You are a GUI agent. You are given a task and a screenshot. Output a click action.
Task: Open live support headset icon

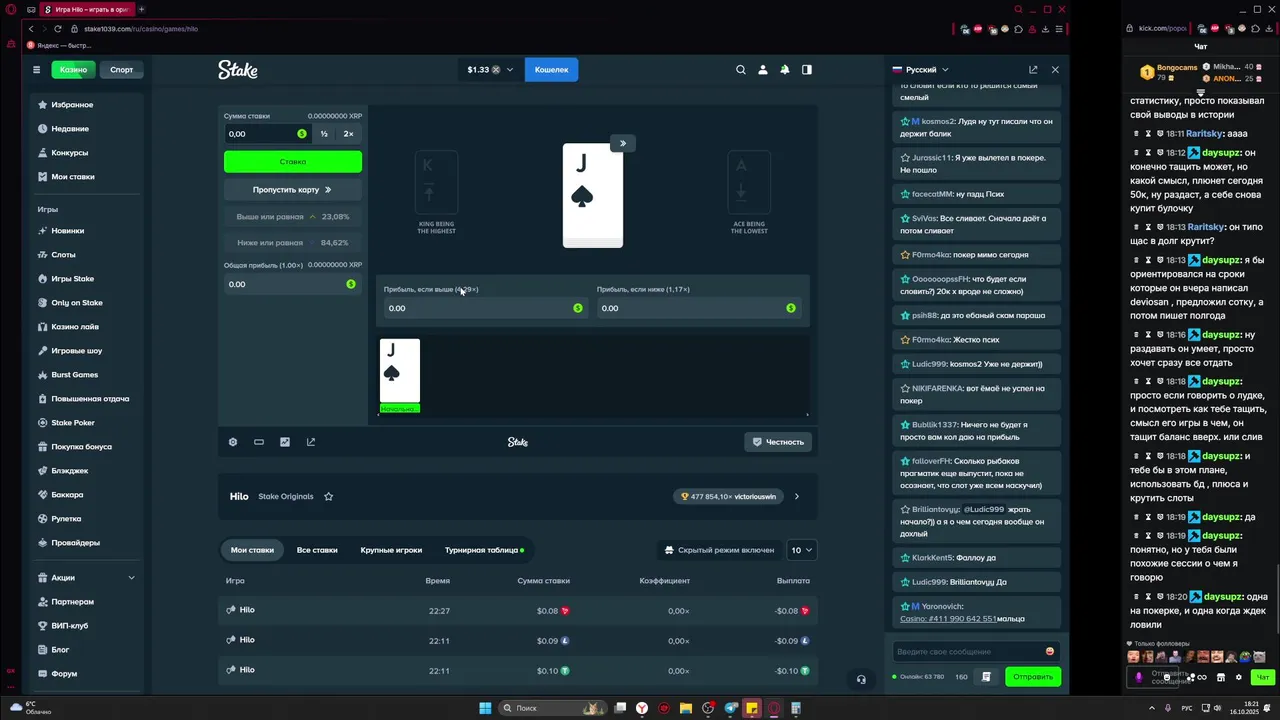coord(861,679)
